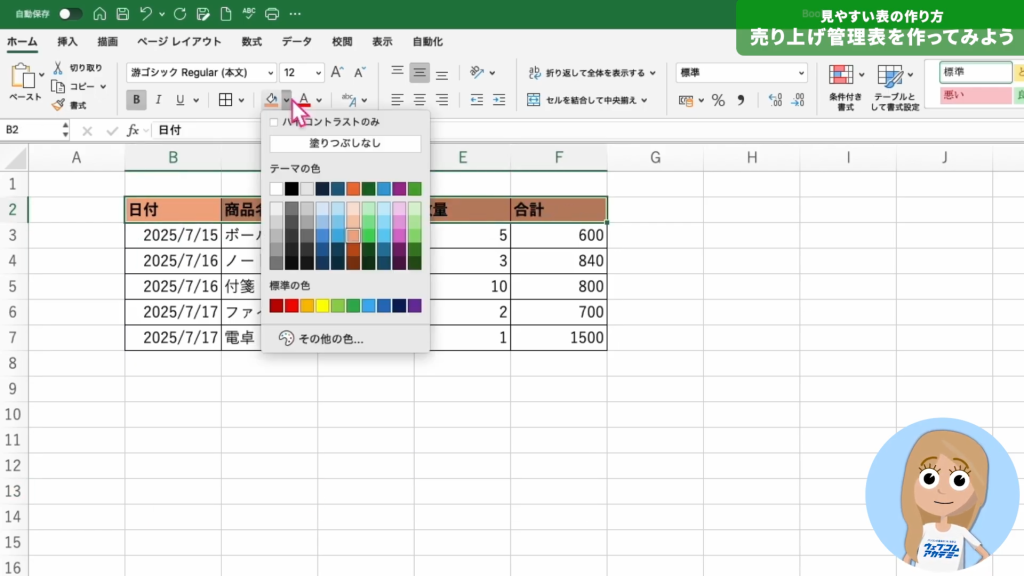This screenshot has width=1024, height=576.
Task: Toggle the AutoSave switch
Action: point(70,14)
